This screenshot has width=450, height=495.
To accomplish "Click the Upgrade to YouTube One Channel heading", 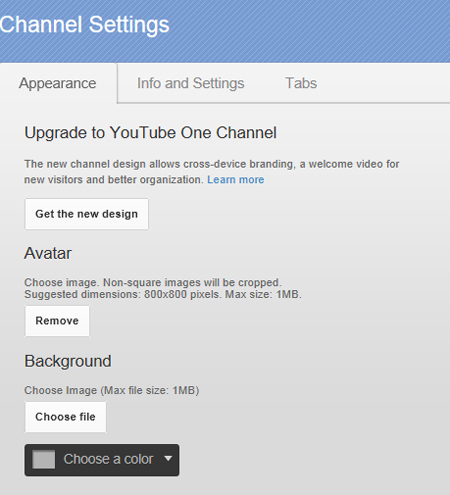I will tap(150, 133).
